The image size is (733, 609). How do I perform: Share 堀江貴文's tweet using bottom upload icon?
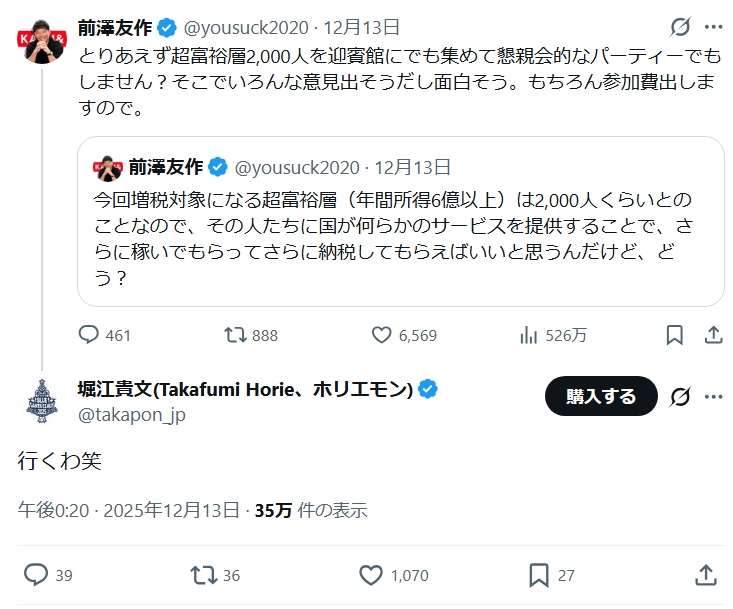pyautogui.click(x=705, y=575)
